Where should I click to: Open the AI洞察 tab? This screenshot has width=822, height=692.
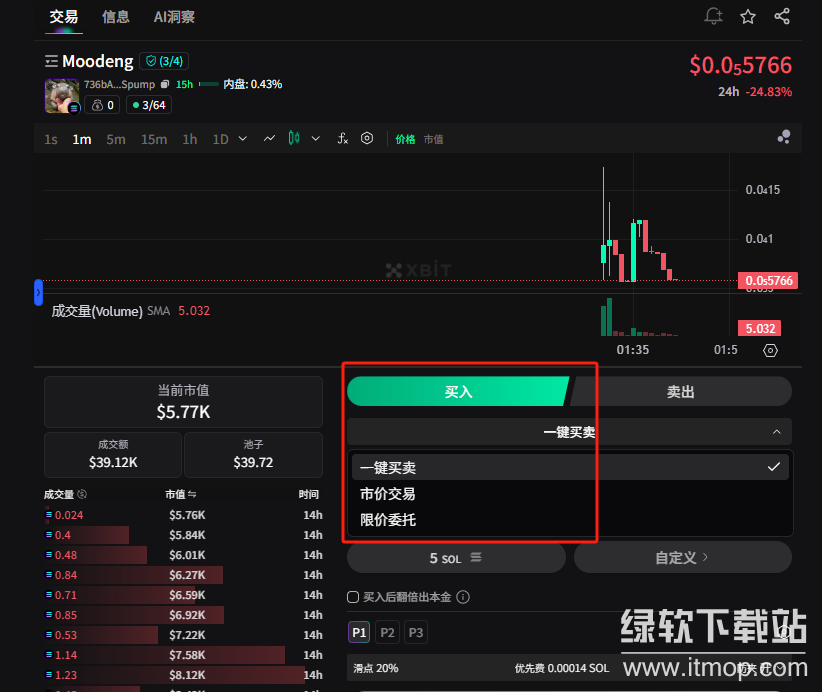point(174,17)
